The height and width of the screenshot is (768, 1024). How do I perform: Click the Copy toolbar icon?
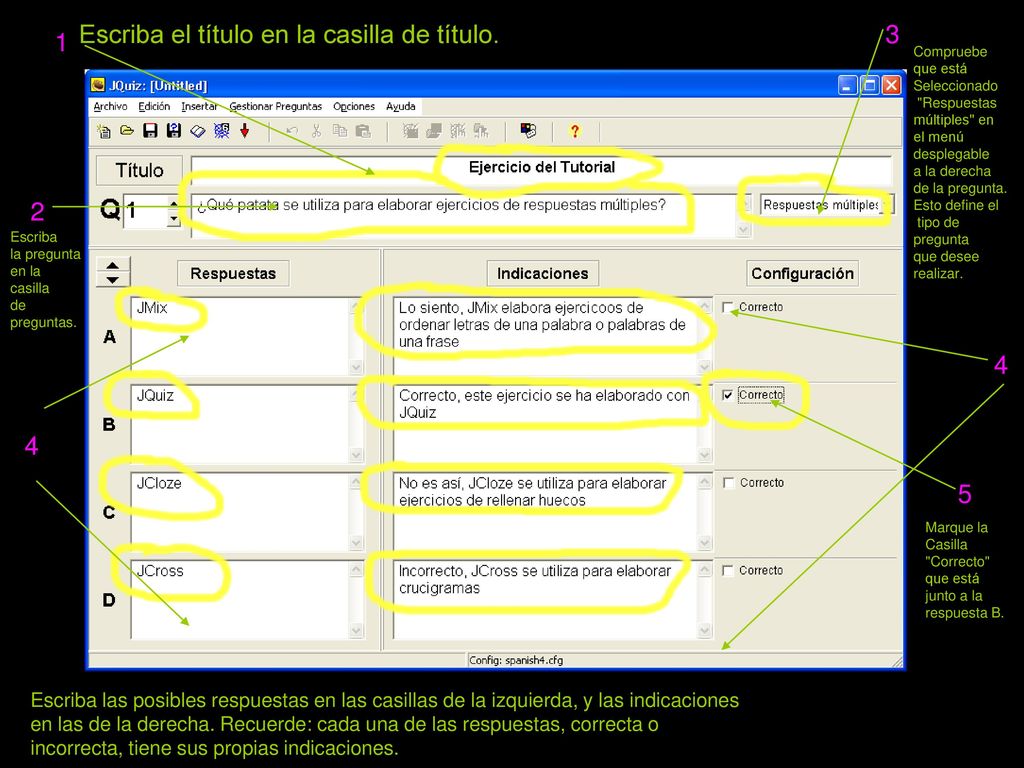(x=340, y=131)
